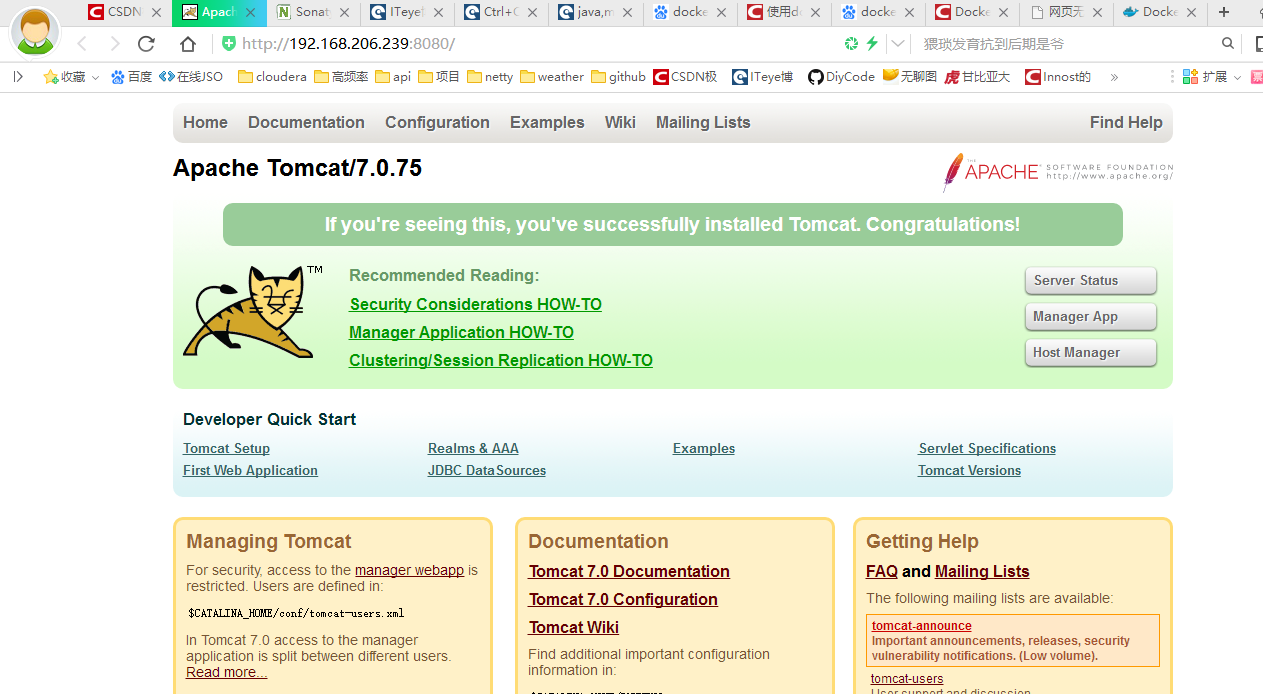Open the tomcat-announce mailing list link
Image resolution: width=1263 pixels, height=694 pixels.
(922, 626)
